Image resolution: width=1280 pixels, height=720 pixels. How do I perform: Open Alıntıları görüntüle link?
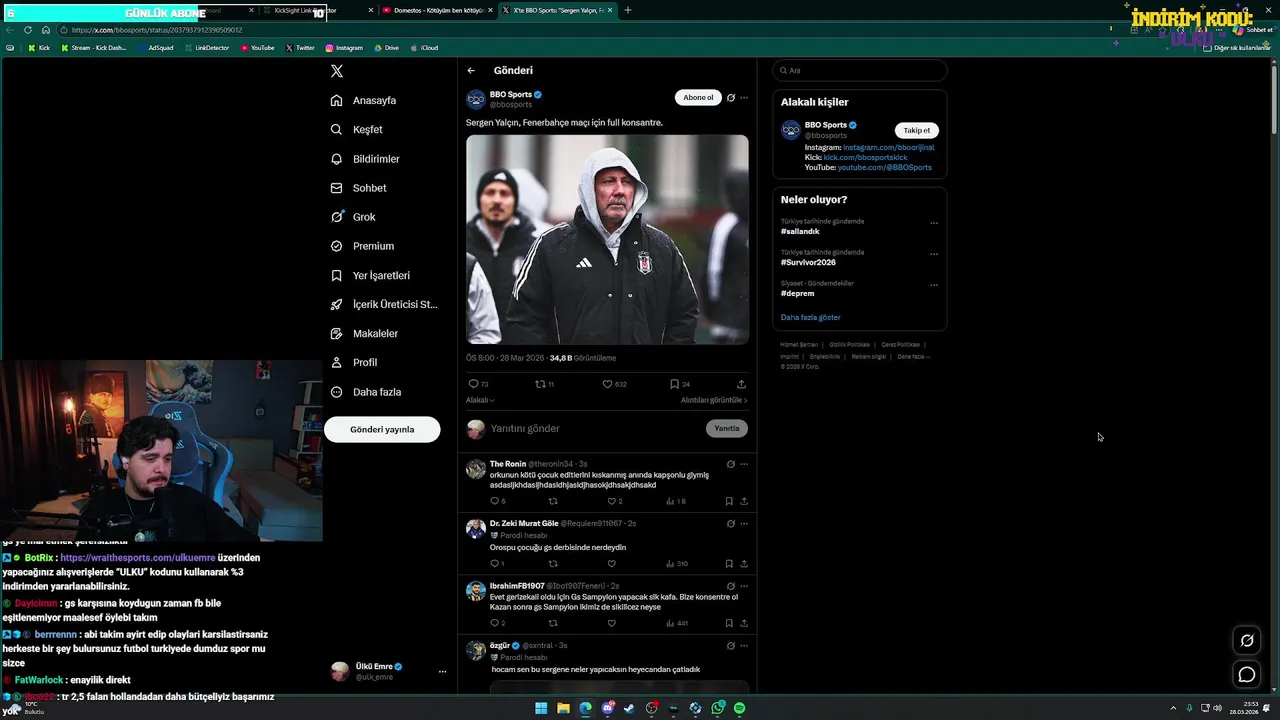[x=714, y=400]
